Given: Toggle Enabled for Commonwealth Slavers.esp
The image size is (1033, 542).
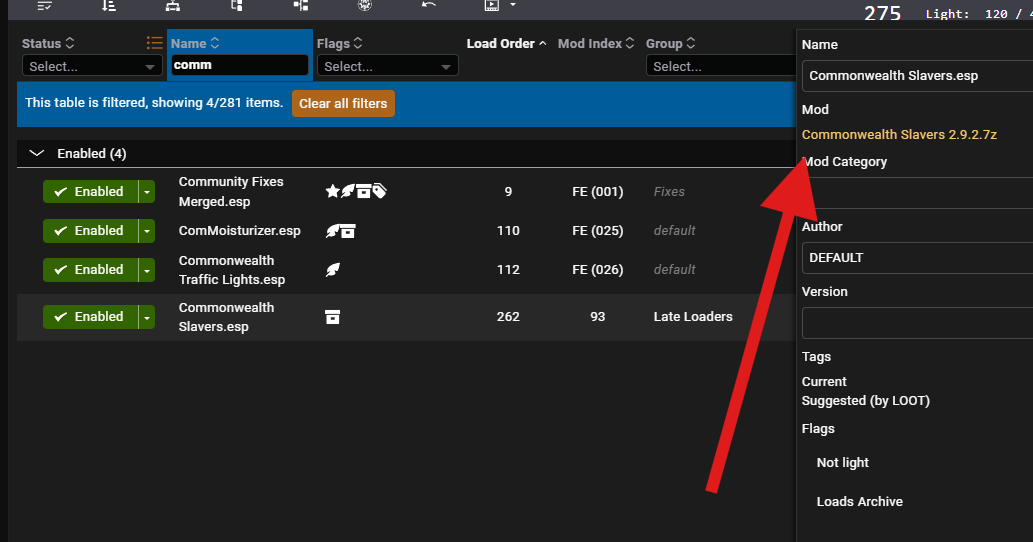Looking at the screenshot, I should (x=91, y=317).
